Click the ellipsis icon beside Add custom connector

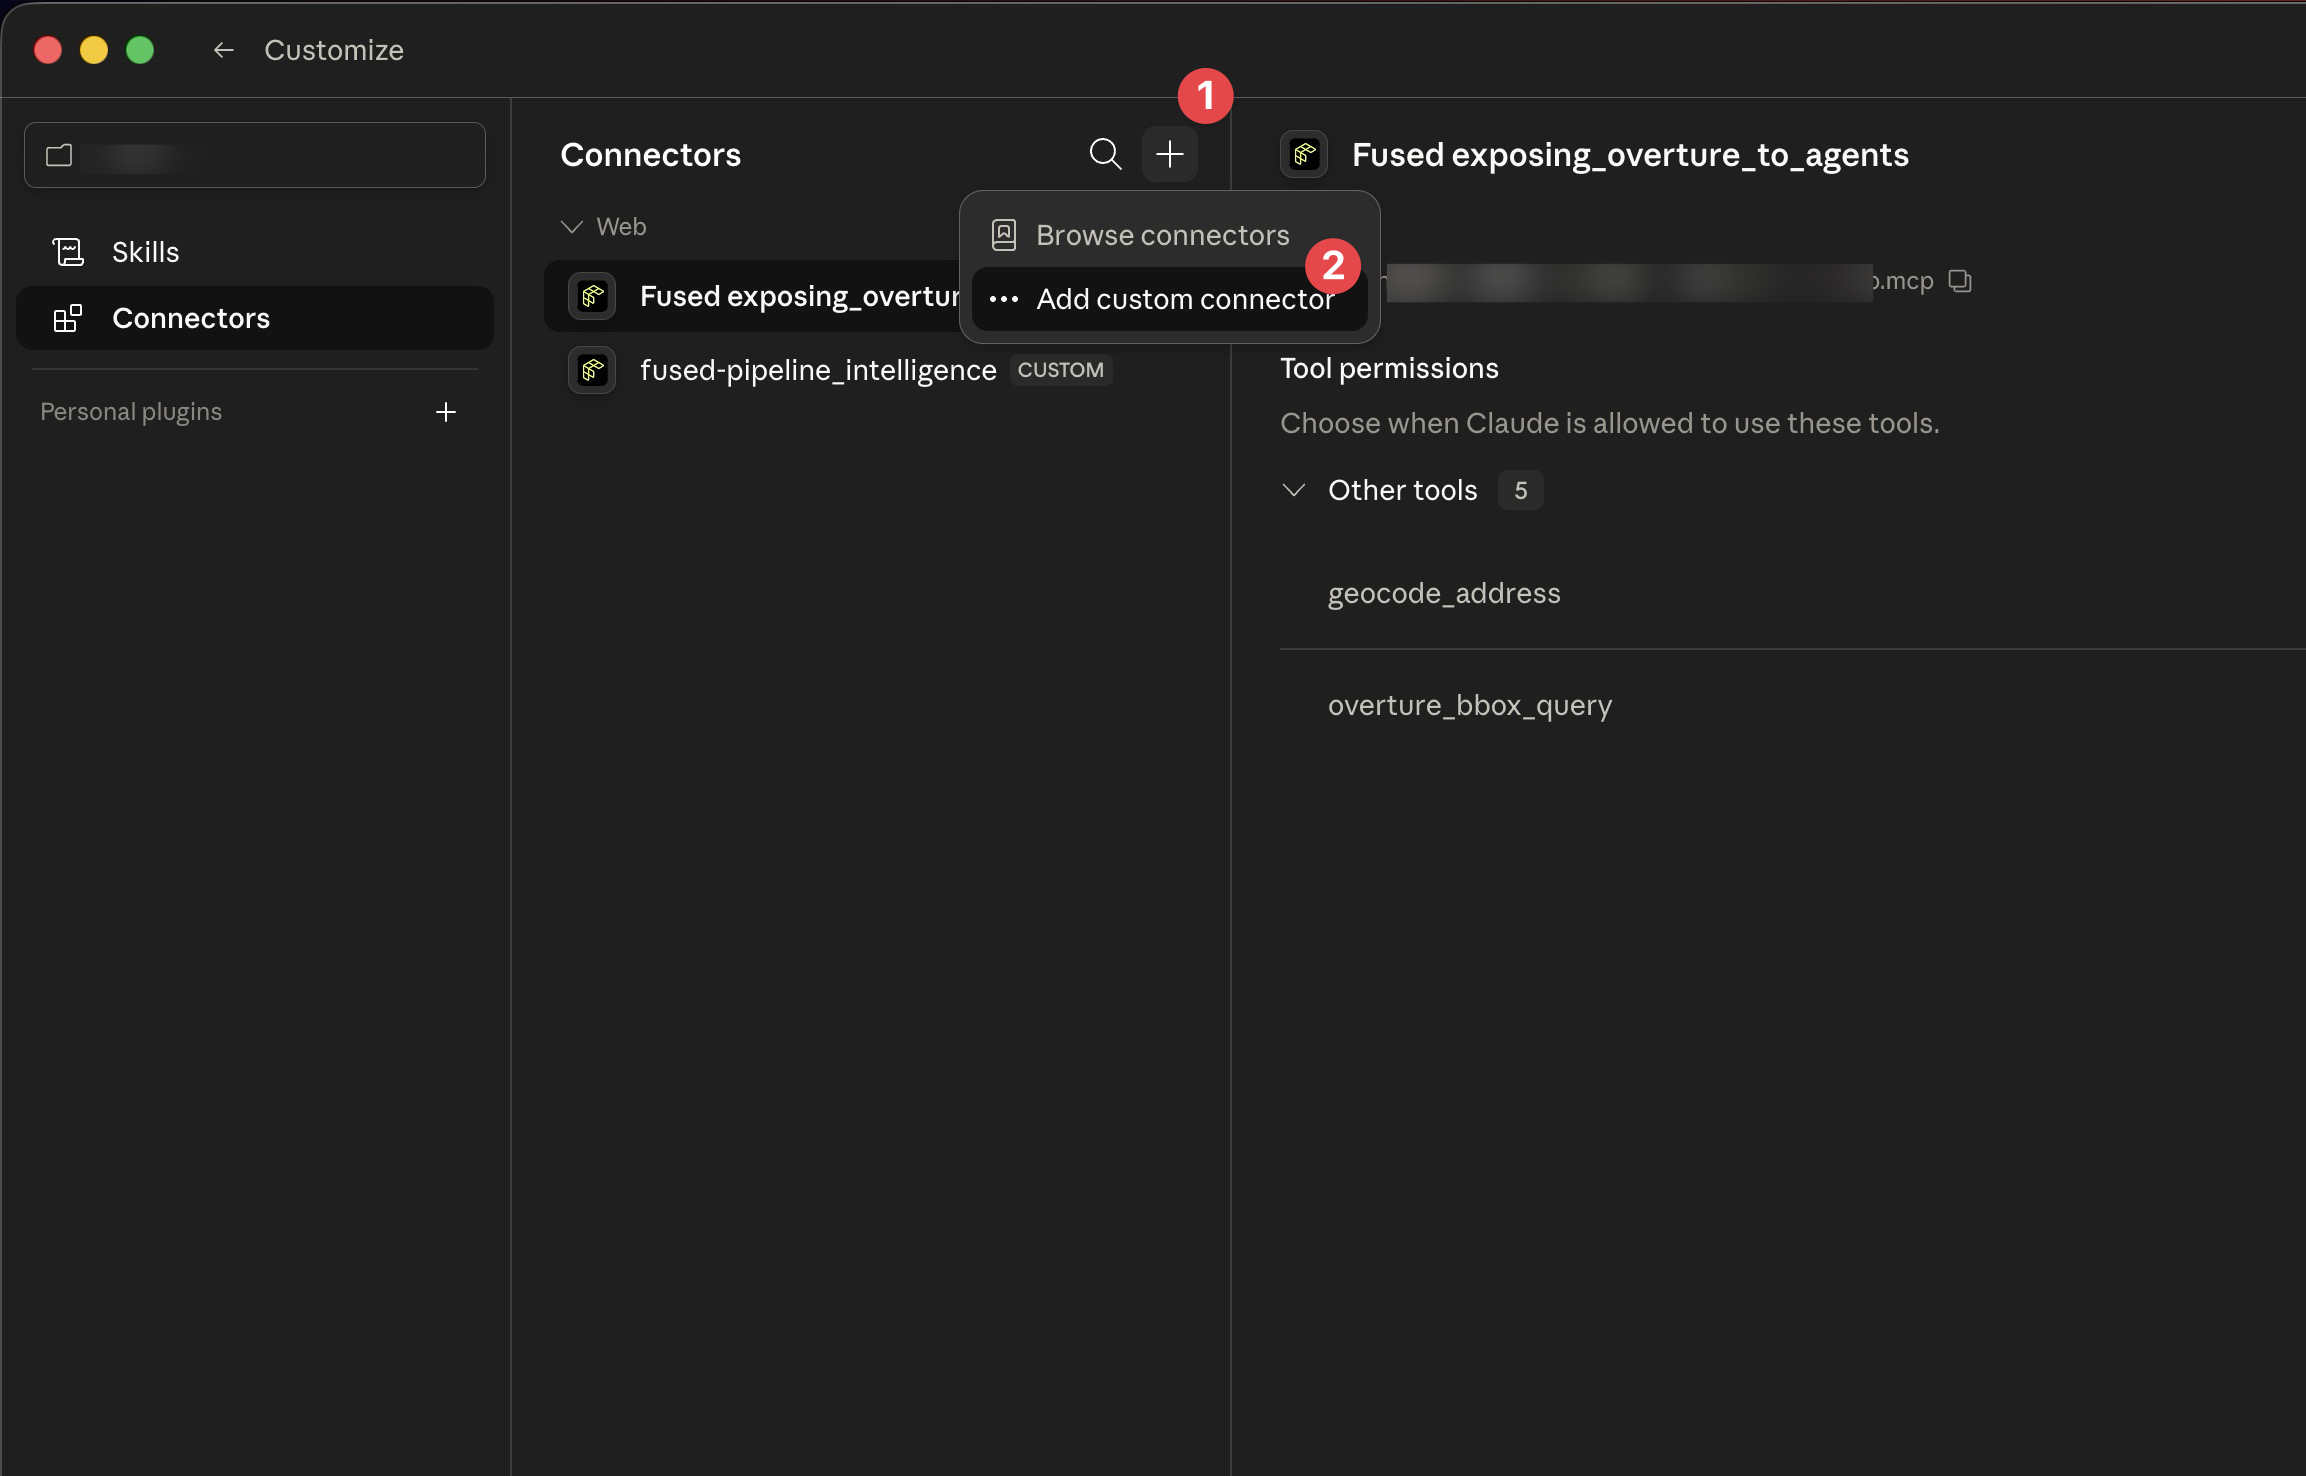[x=1004, y=299]
